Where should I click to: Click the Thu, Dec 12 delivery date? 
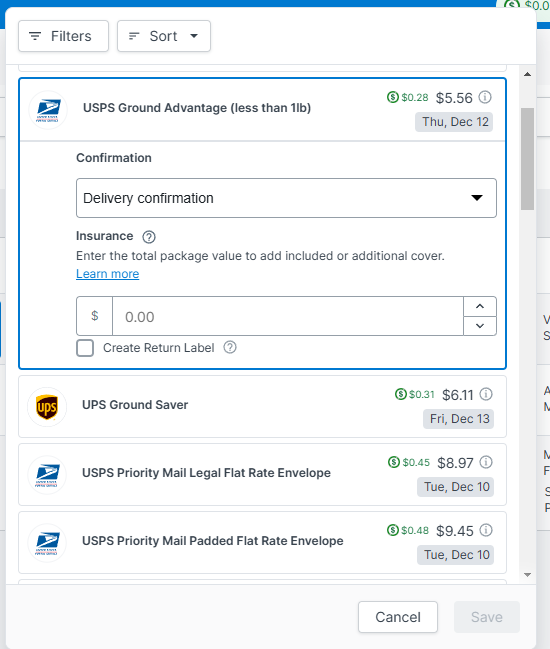point(454,122)
